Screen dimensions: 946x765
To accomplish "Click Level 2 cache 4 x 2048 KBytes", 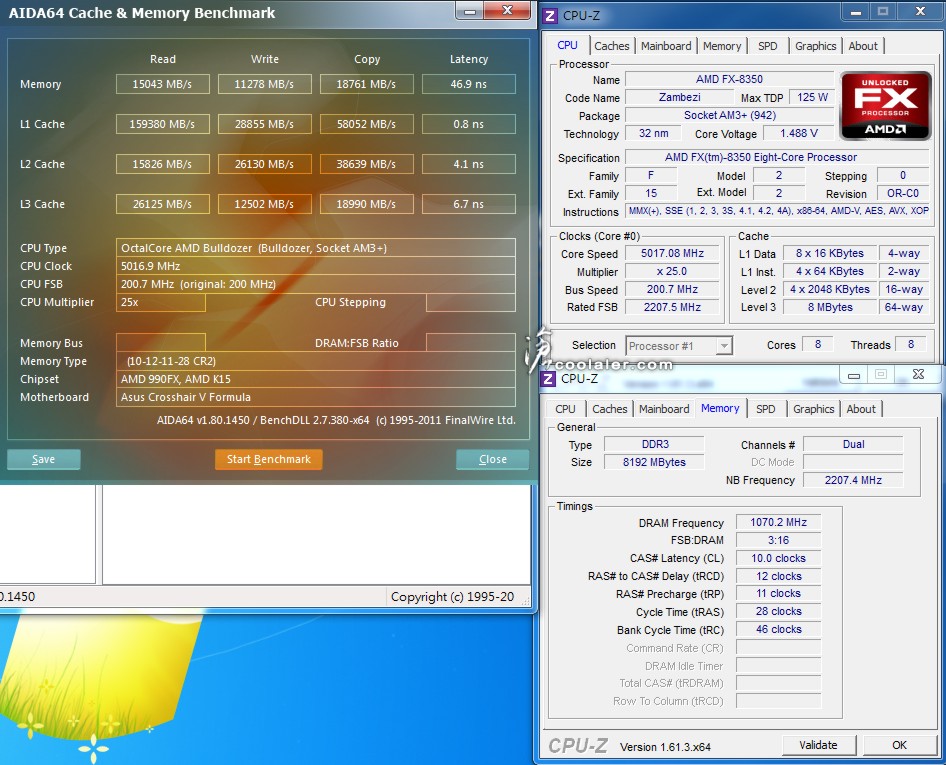I will click(830, 290).
